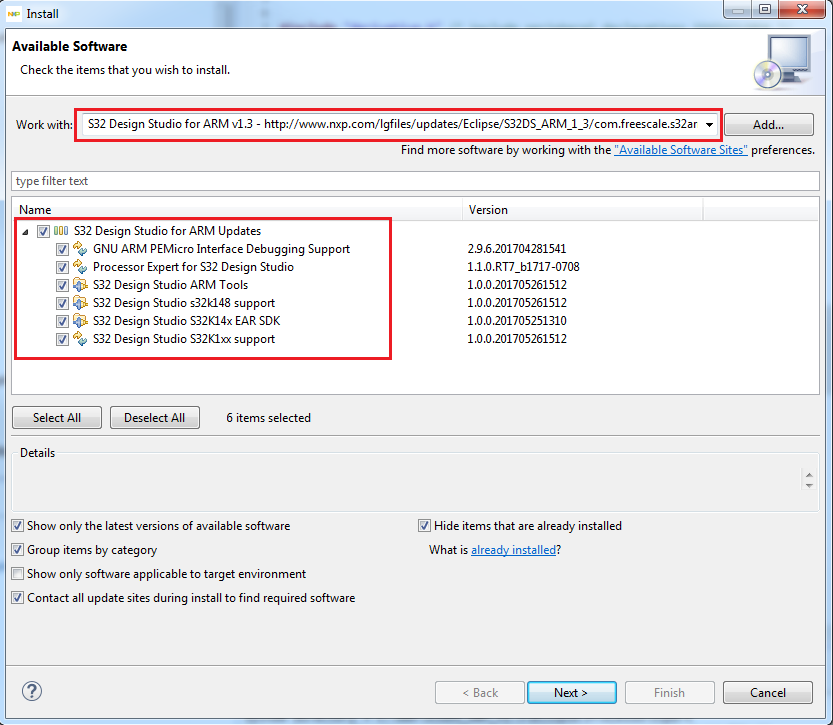Close the Install dialog window
This screenshot has width=833, height=725.
click(802, 9)
